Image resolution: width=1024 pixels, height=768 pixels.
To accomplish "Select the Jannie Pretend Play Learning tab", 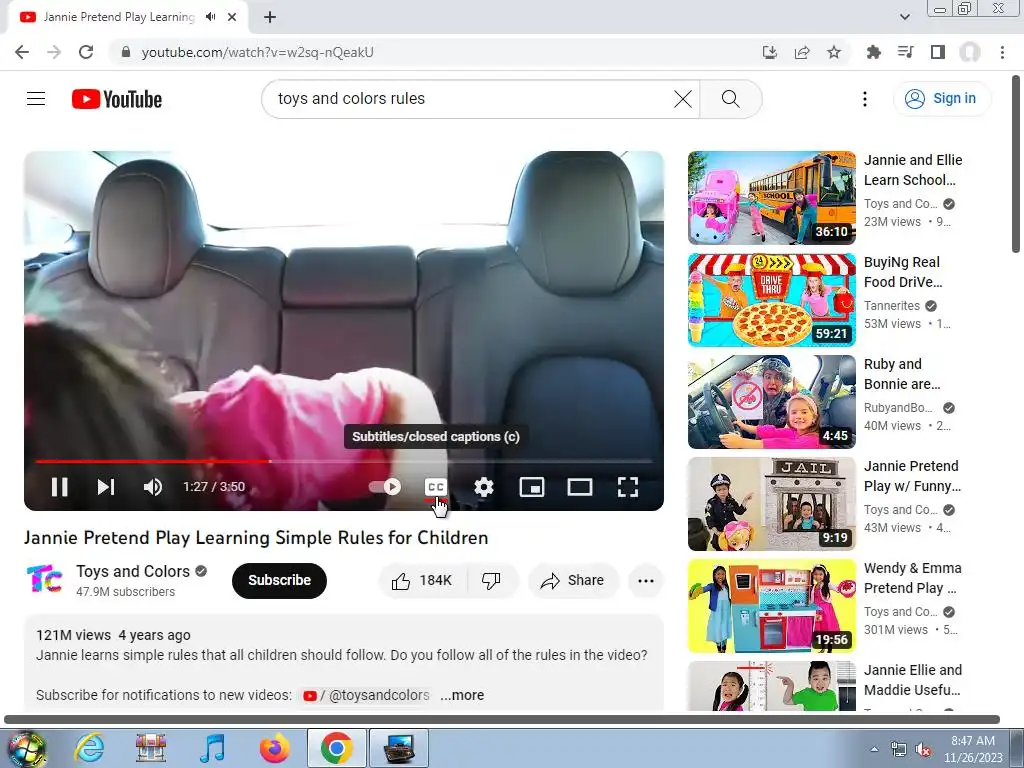I will (x=127, y=17).
